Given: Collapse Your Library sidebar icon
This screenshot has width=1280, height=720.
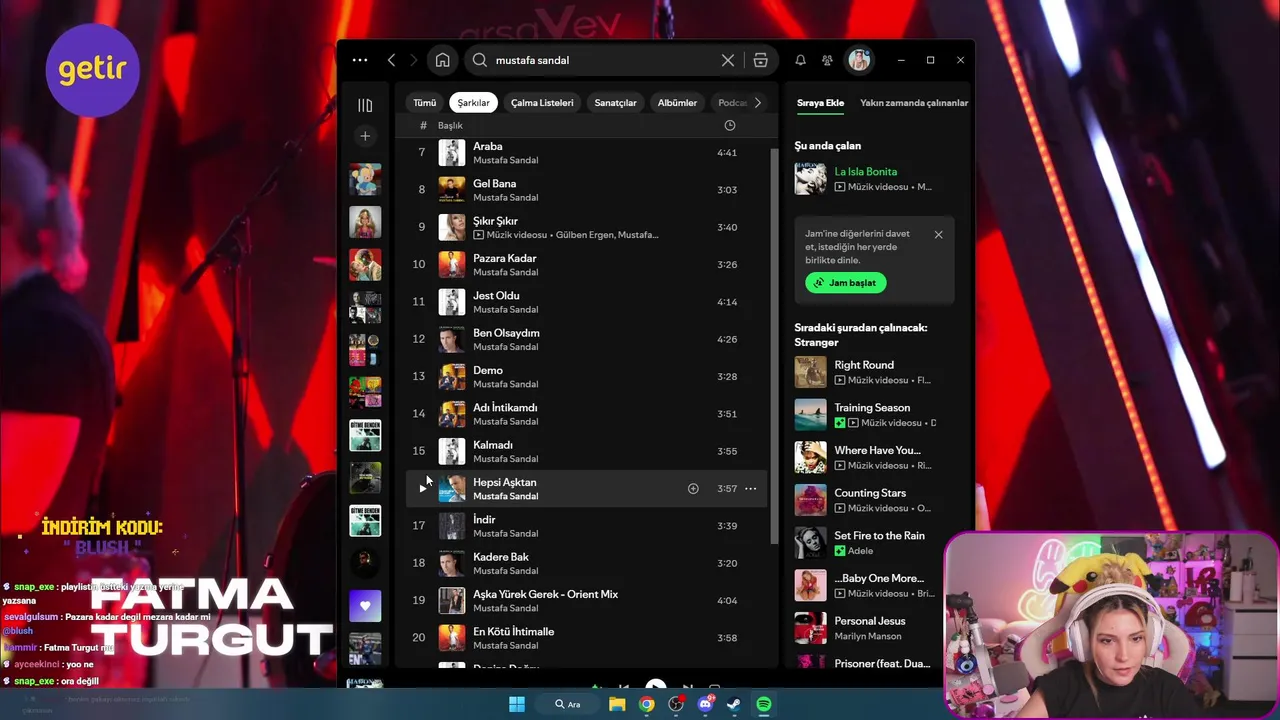Looking at the screenshot, I should [x=365, y=105].
